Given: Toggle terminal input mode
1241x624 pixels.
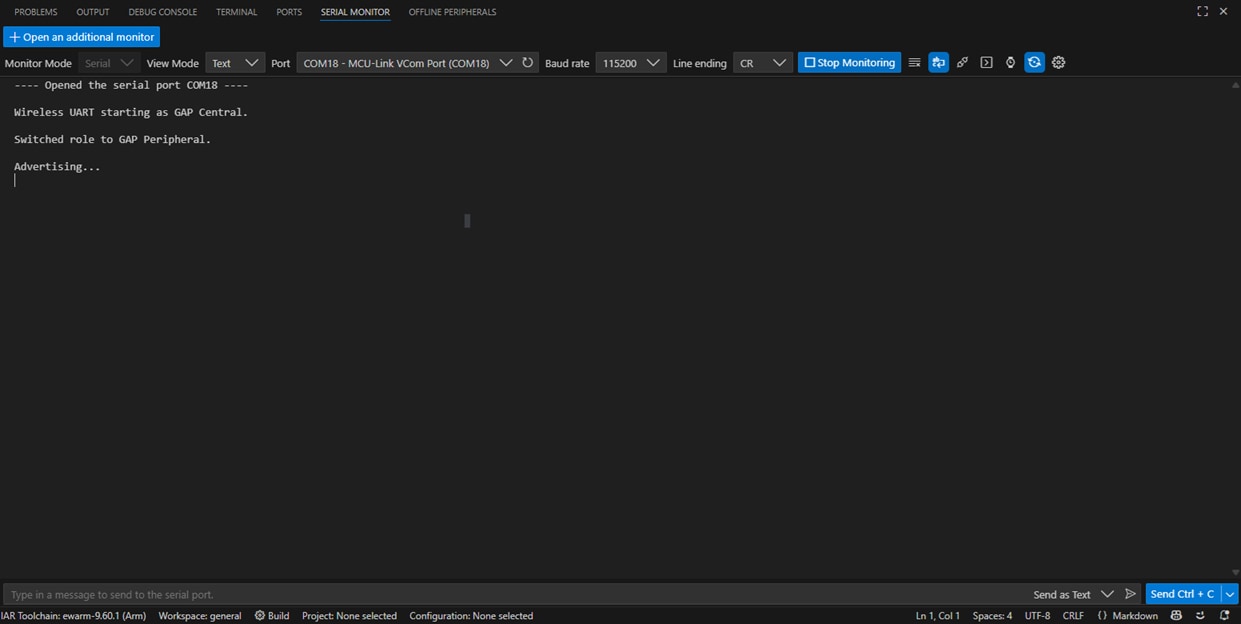Looking at the screenshot, I should (986, 62).
